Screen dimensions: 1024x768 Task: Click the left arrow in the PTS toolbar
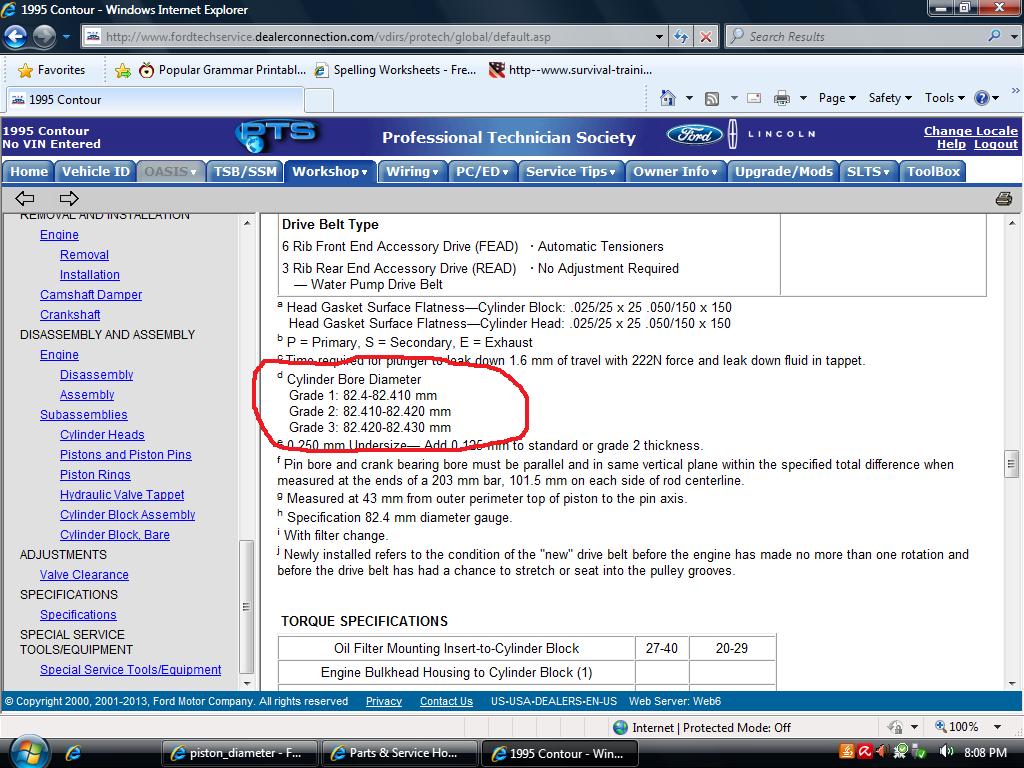[25, 198]
